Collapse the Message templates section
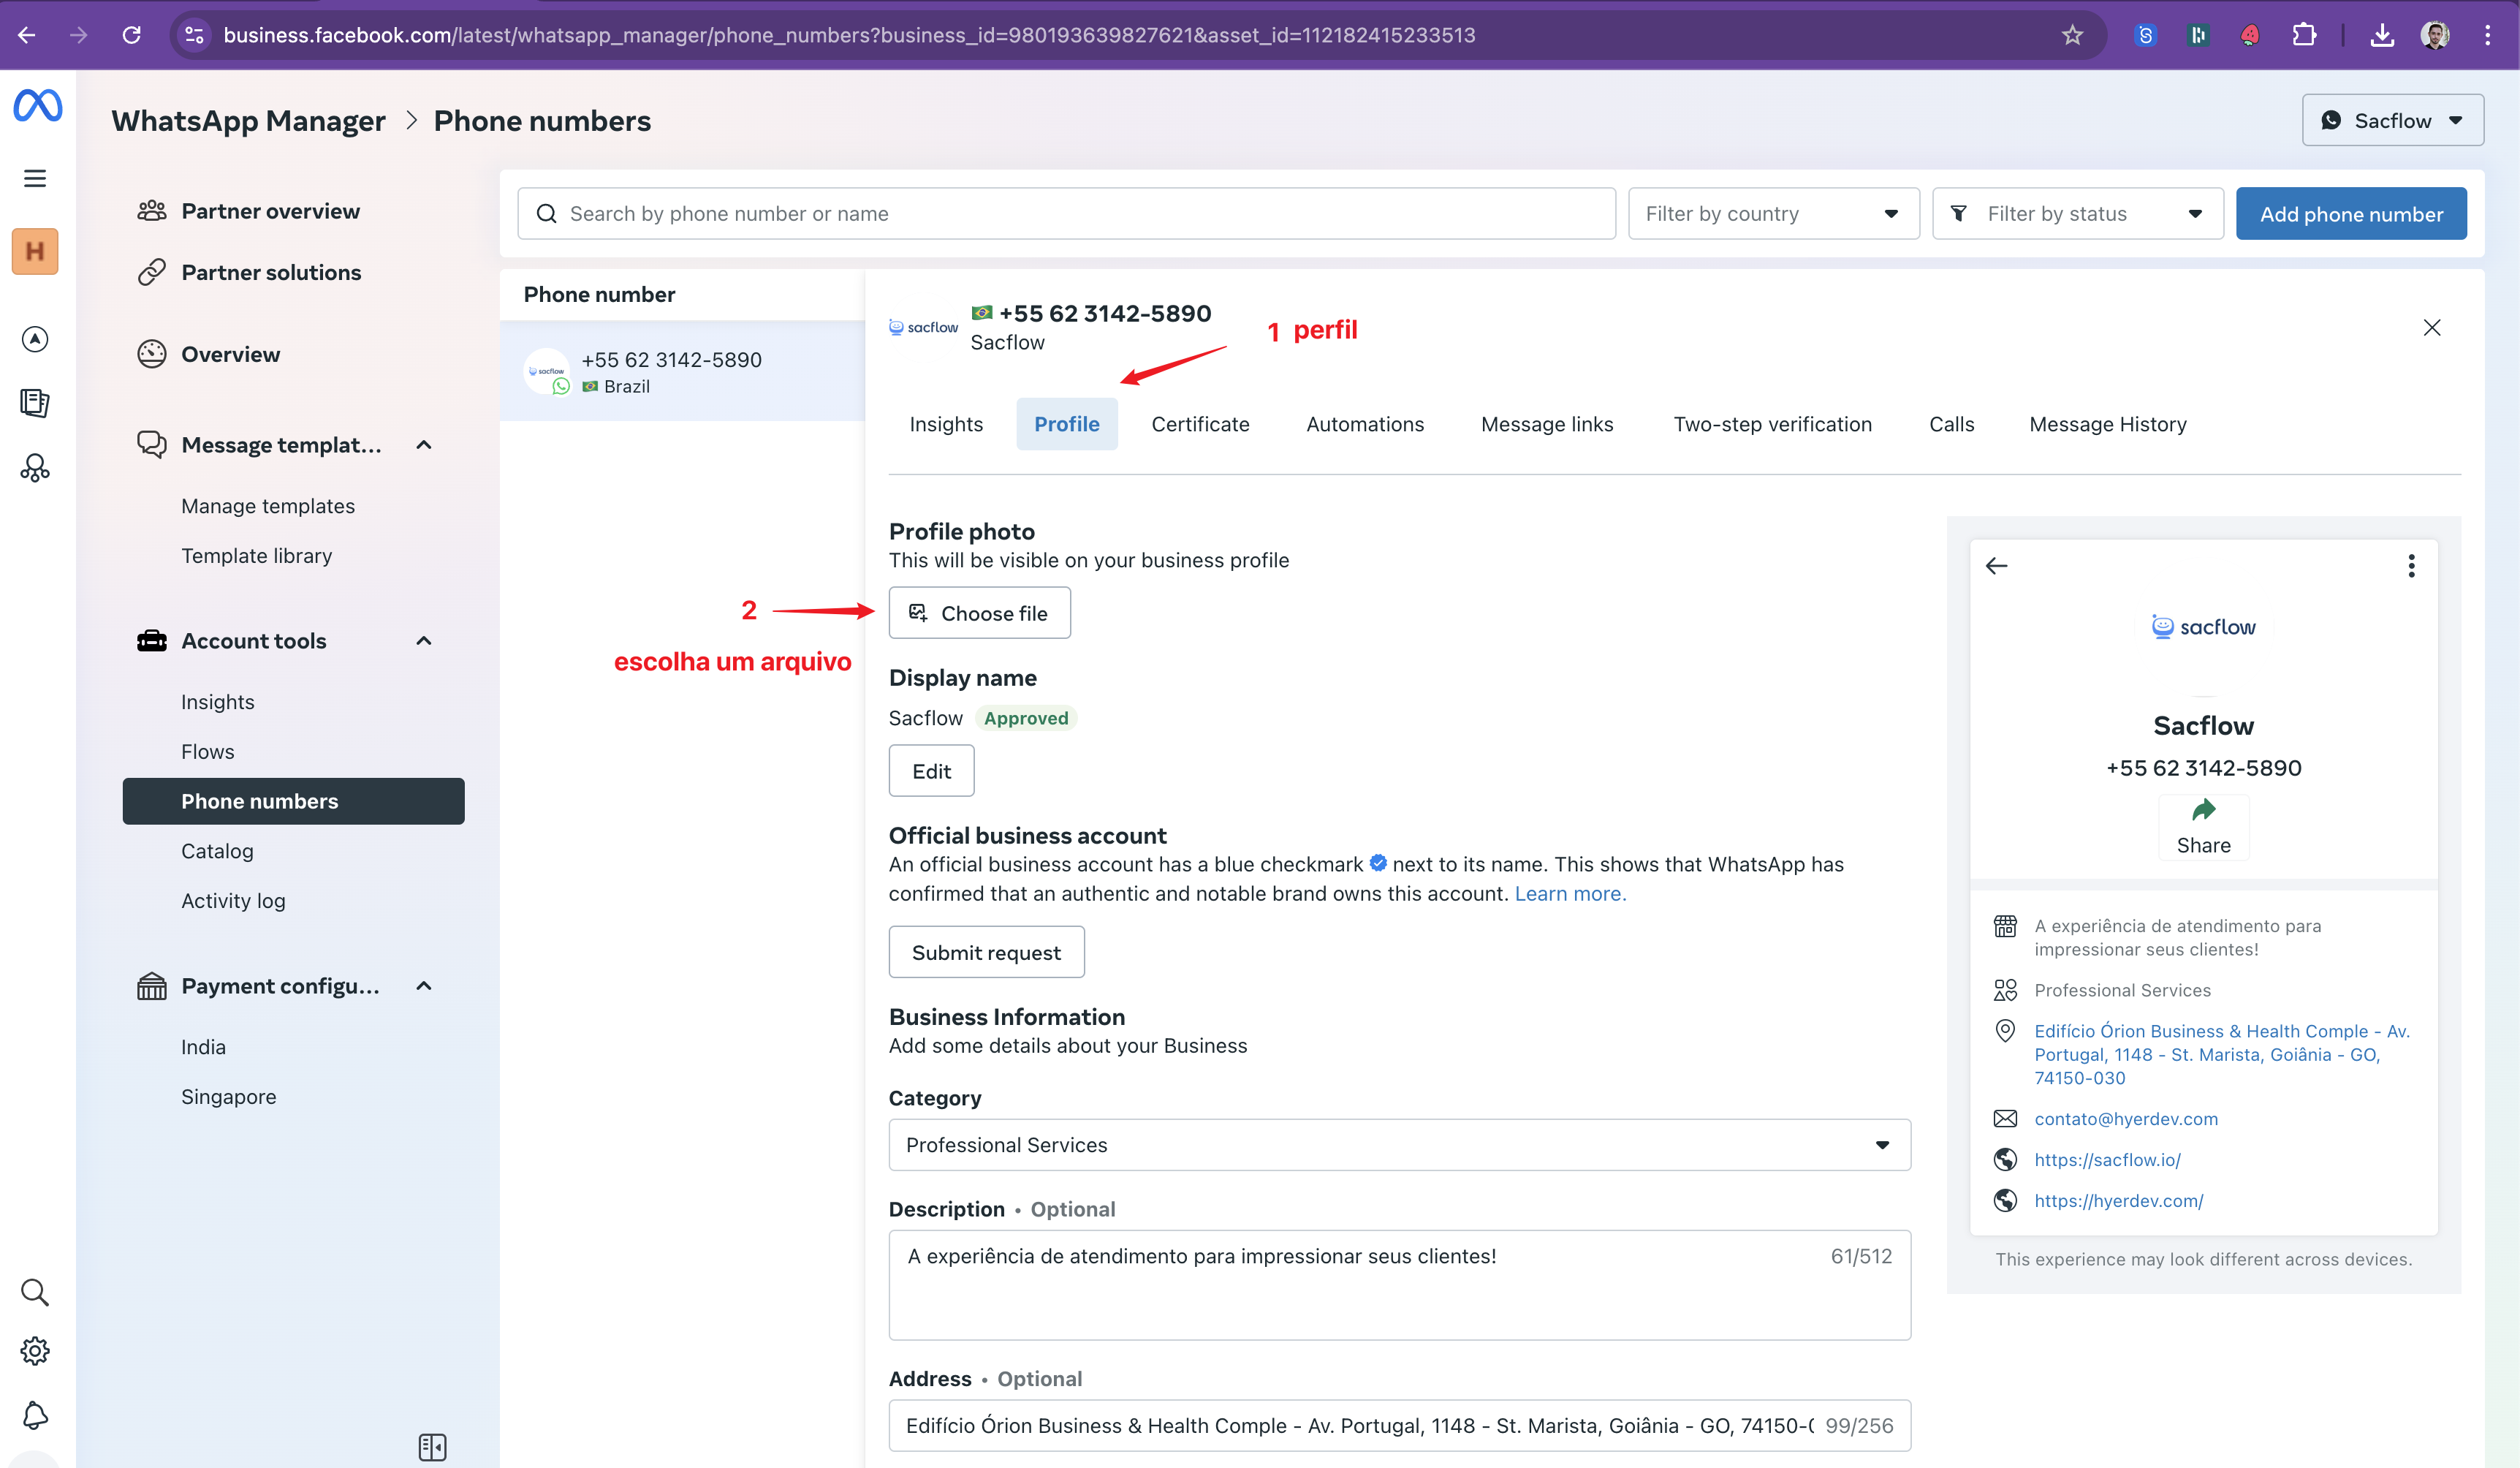Image resolution: width=2520 pixels, height=1468 pixels. click(x=424, y=445)
